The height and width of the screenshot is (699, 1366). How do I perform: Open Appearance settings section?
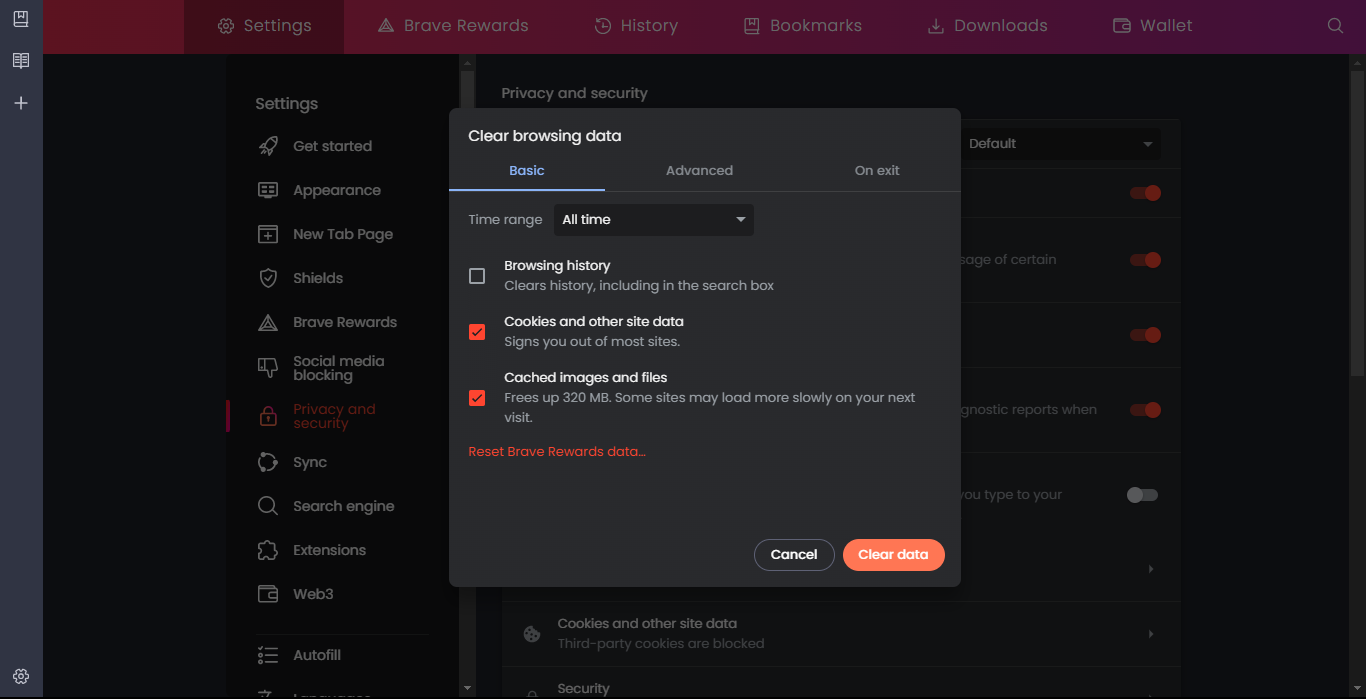point(337,190)
